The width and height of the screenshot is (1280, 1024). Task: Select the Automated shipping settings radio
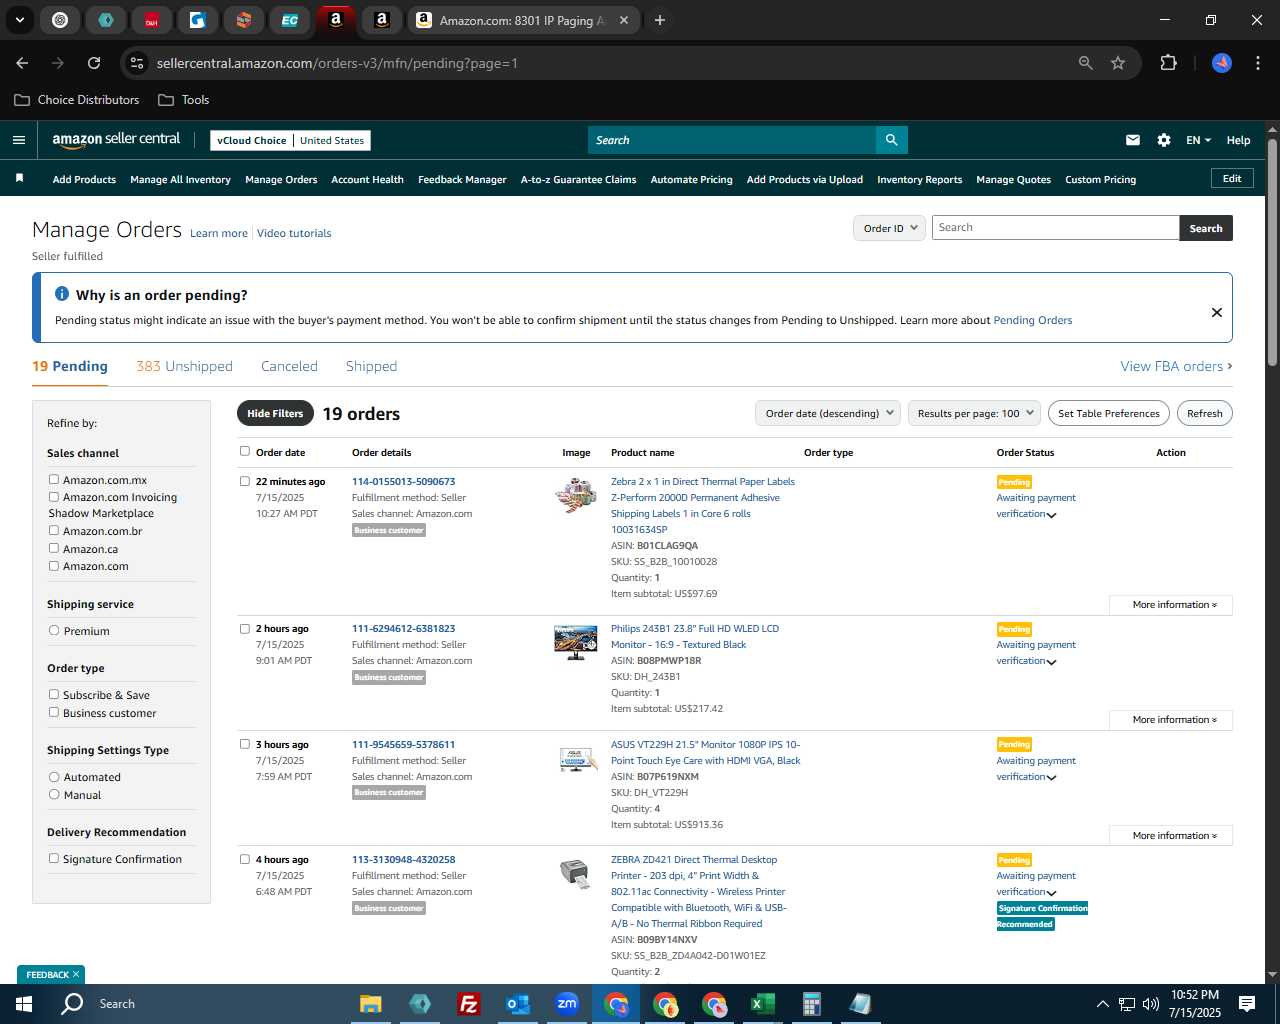pyautogui.click(x=54, y=776)
